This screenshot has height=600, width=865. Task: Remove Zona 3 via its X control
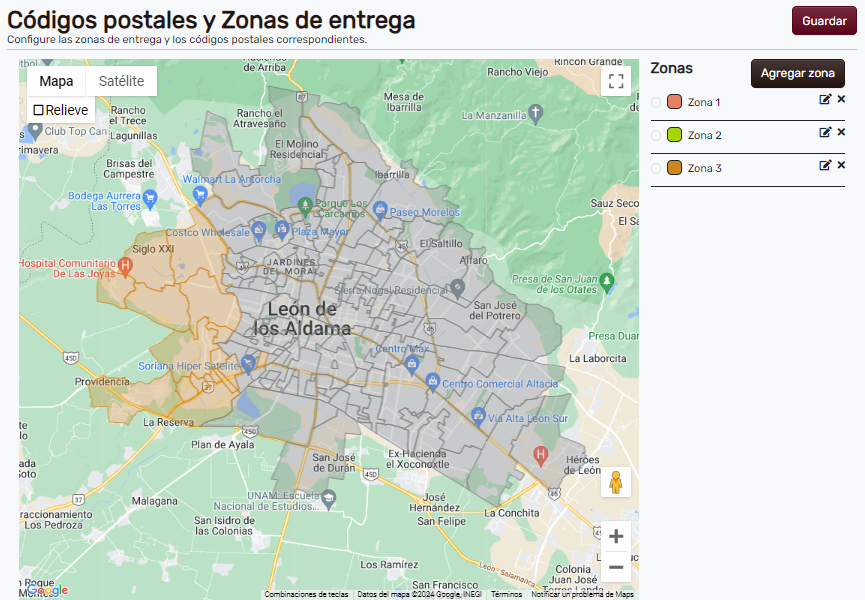[x=841, y=167]
